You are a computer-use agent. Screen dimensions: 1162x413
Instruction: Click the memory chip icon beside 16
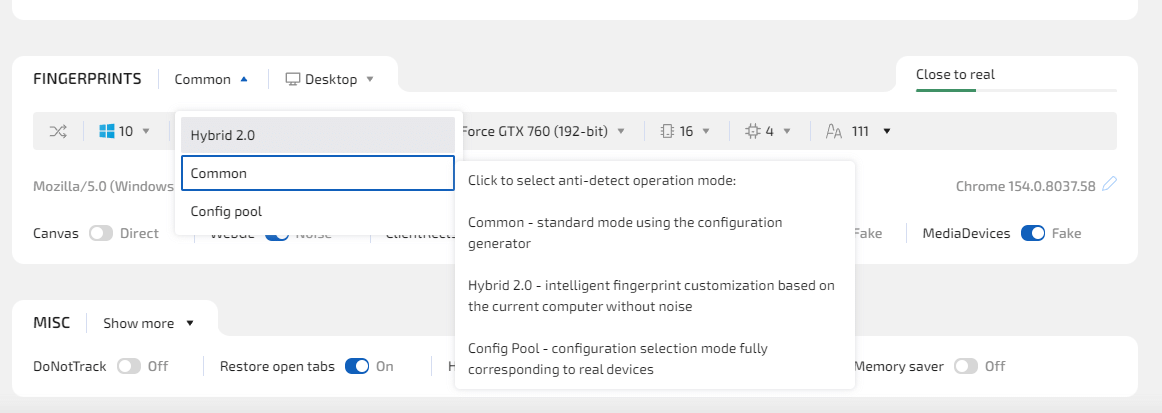666,131
